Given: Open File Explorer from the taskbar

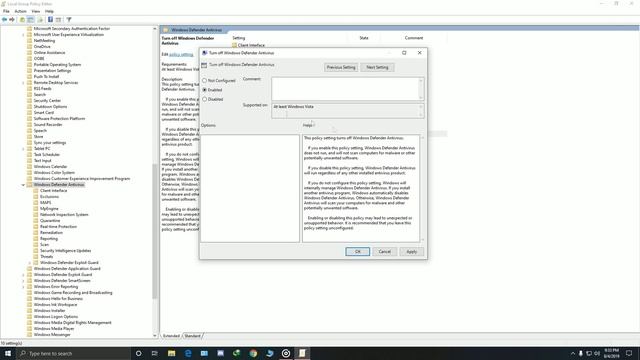Looking at the screenshot, I should 171,353.
